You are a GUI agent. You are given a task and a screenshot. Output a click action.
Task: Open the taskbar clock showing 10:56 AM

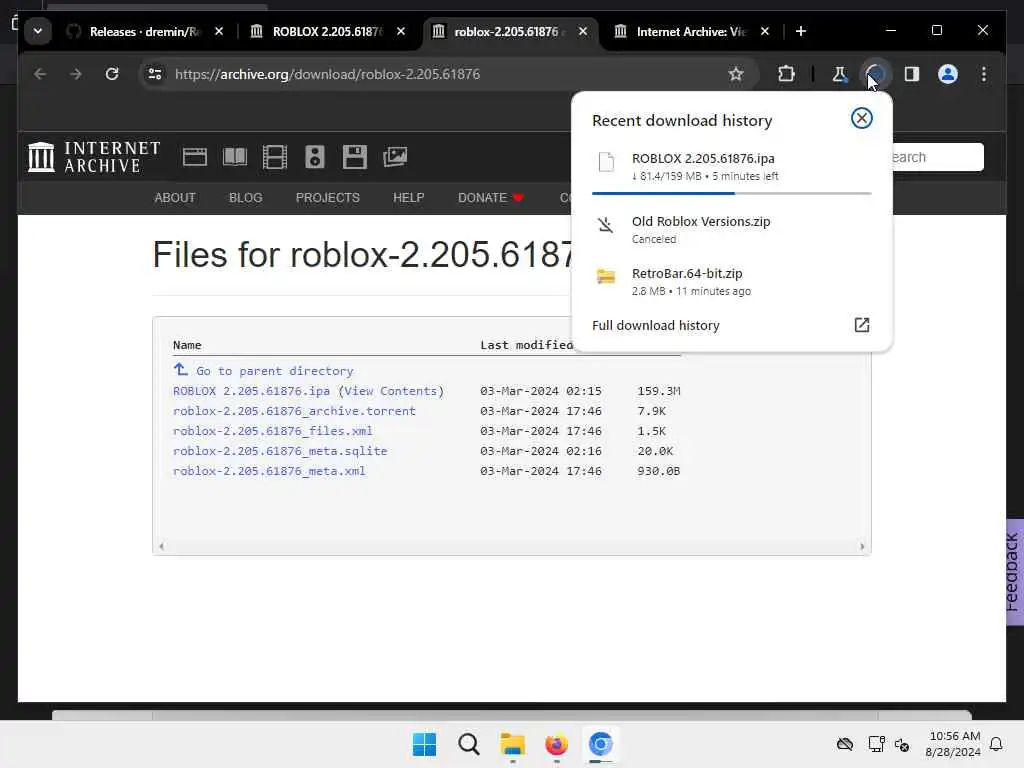click(953, 744)
